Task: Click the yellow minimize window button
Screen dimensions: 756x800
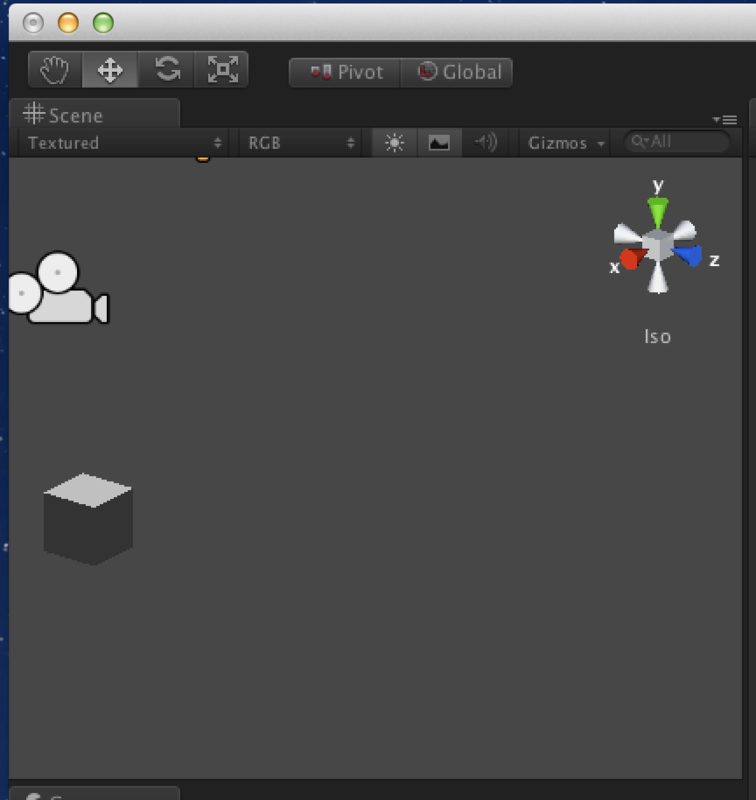Action: click(x=68, y=23)
